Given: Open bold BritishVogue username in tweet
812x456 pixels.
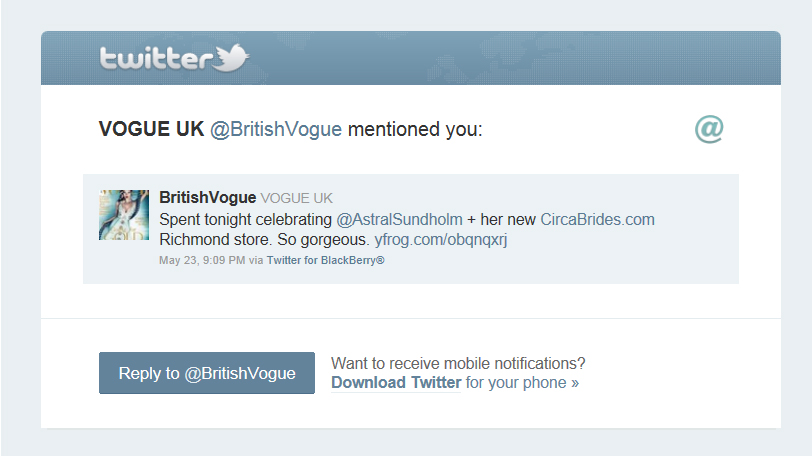Looking at the screenshot, I should click(208, 198).
